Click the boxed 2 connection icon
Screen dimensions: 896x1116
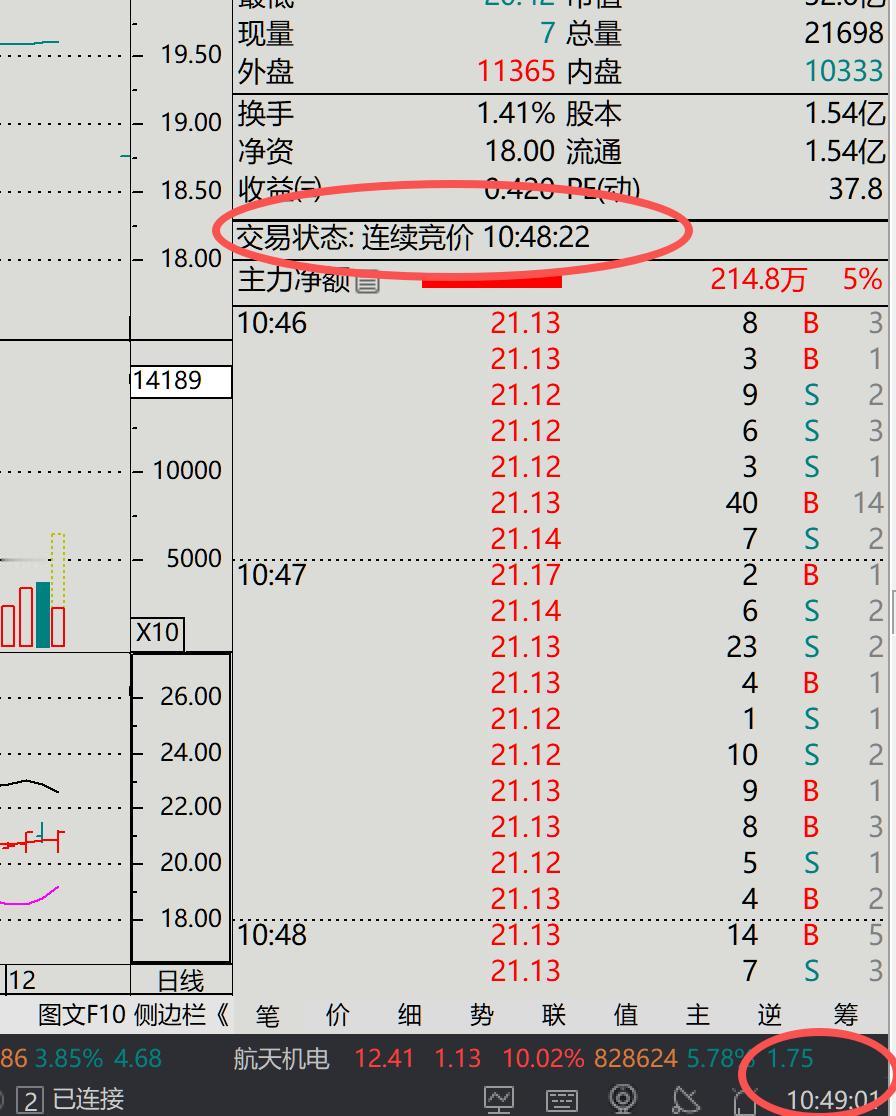(30, 1101)
